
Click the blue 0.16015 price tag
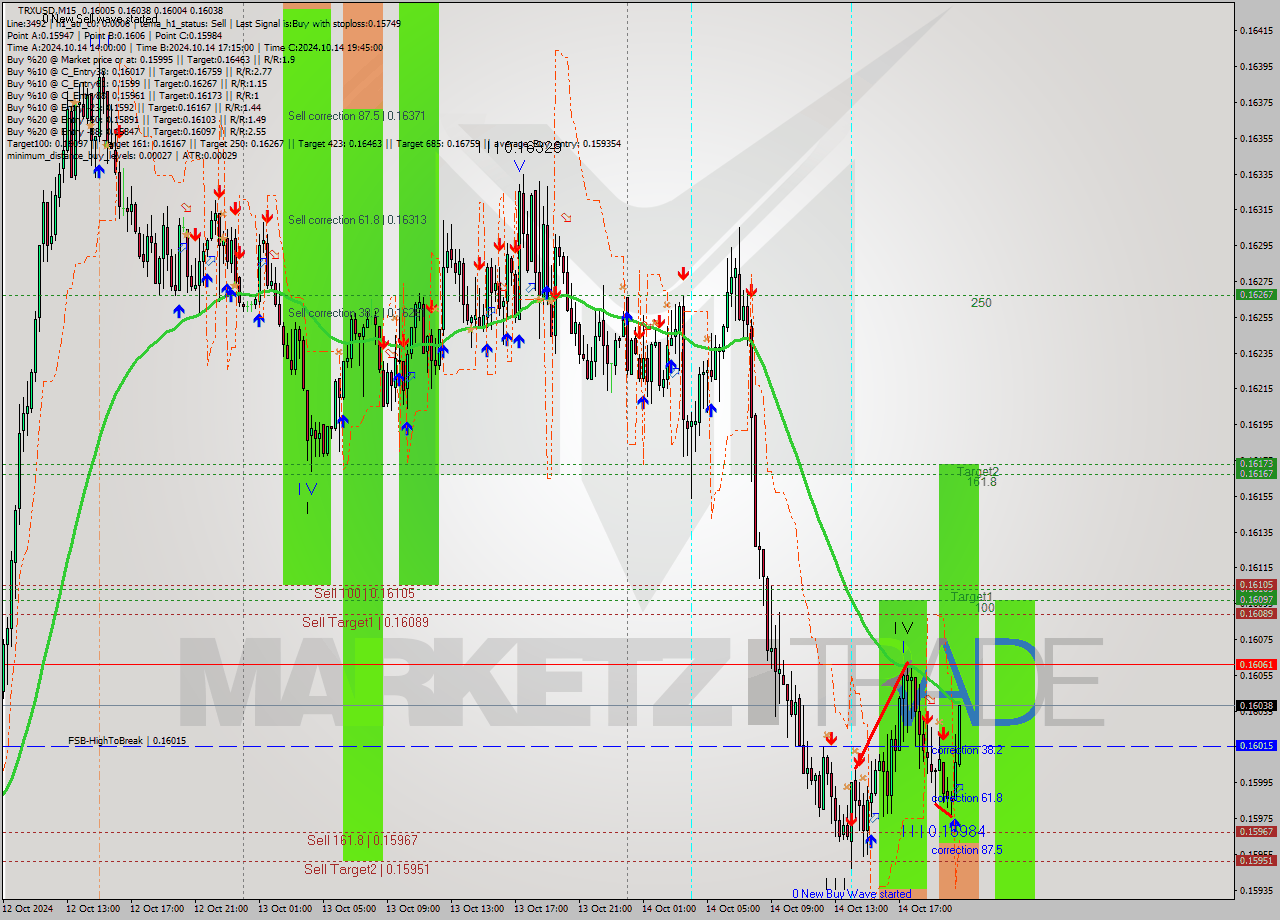pyautogui.click(x=1256, y=746)
